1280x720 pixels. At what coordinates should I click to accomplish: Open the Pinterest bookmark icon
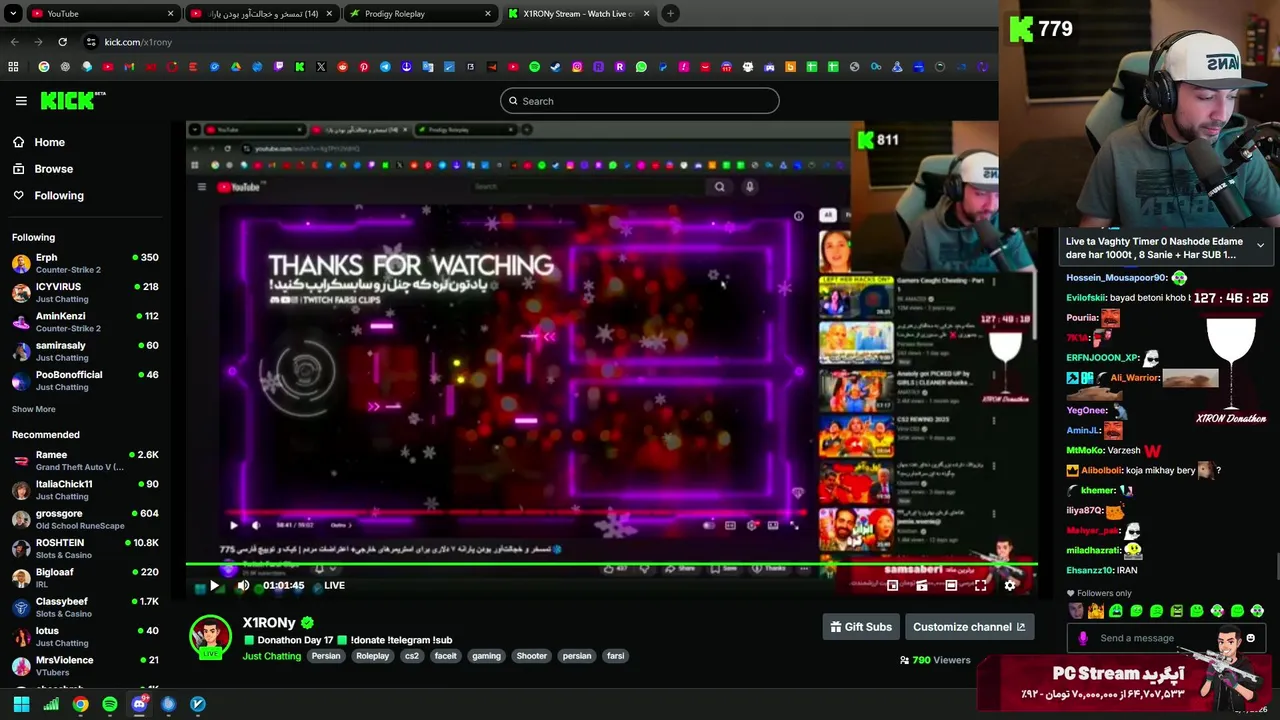363,67
